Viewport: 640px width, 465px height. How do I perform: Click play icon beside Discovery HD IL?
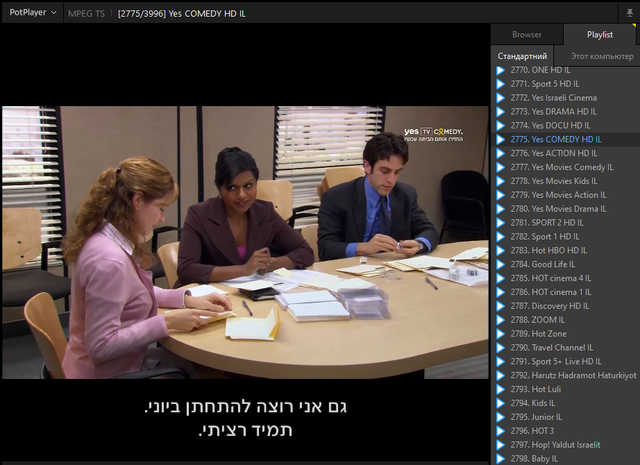(x=500, y=306)
